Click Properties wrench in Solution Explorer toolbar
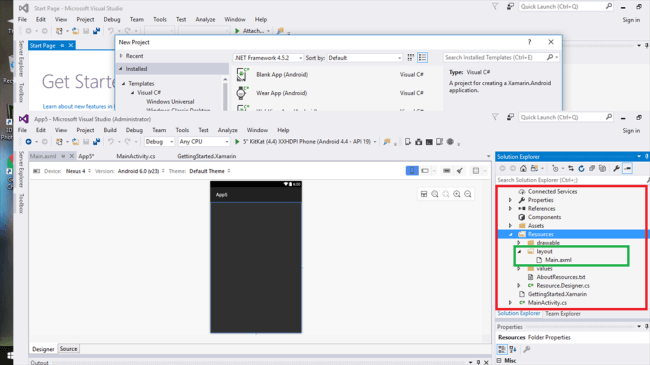This screenshot has width=650, height=365. 616,168
